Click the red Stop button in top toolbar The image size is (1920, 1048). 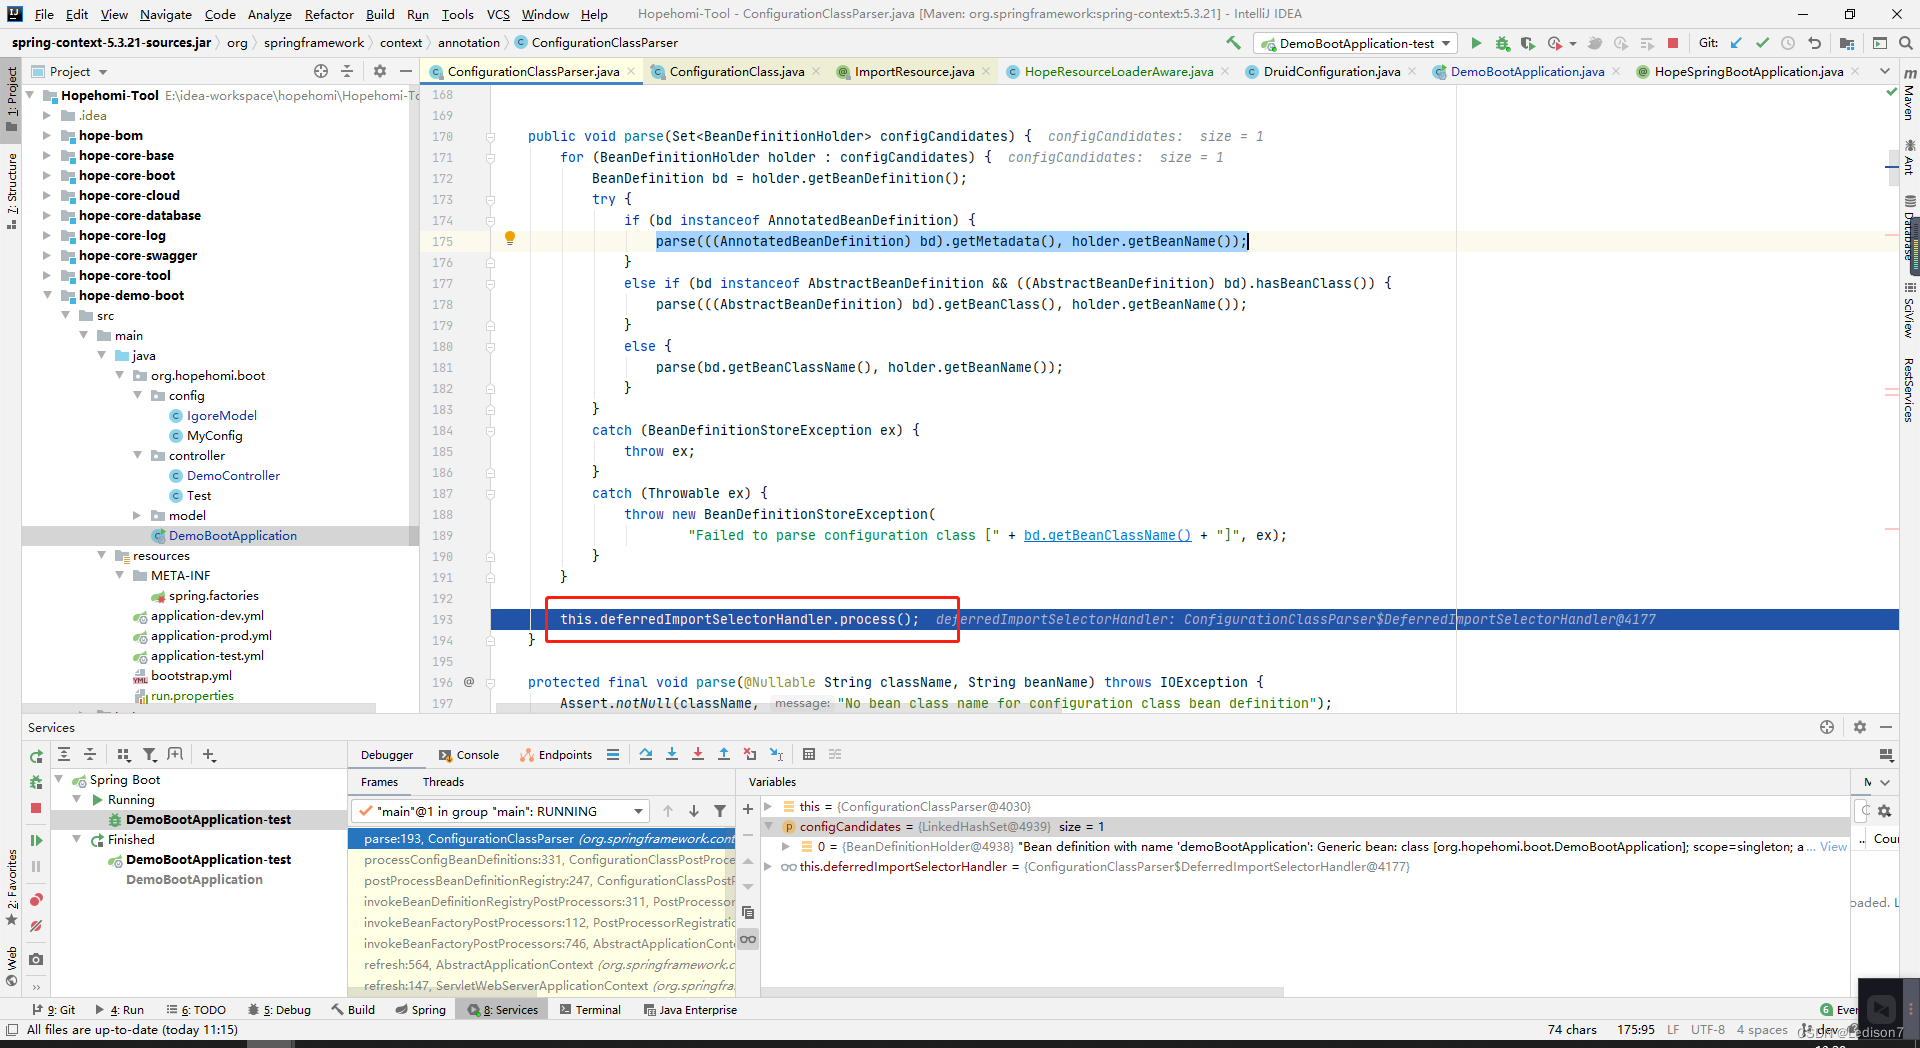click(x=1673, y=43)
